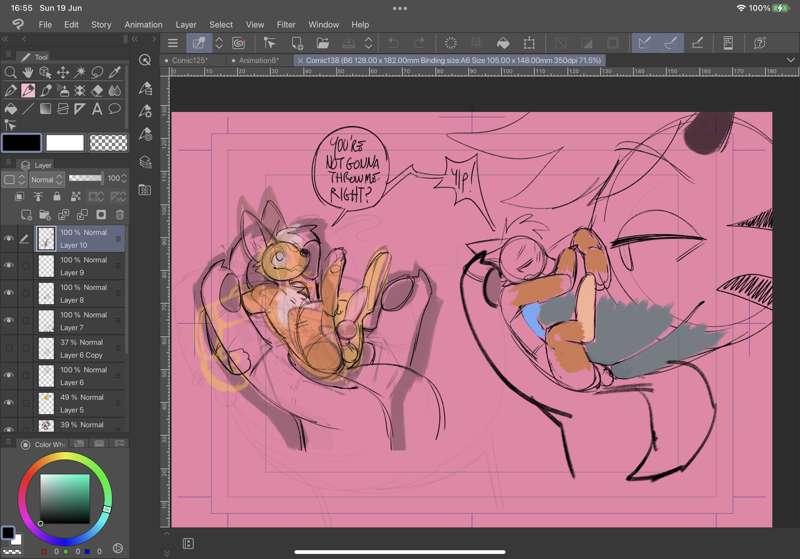
Task: Select the Frame border tool
Action: click(63, 109)
